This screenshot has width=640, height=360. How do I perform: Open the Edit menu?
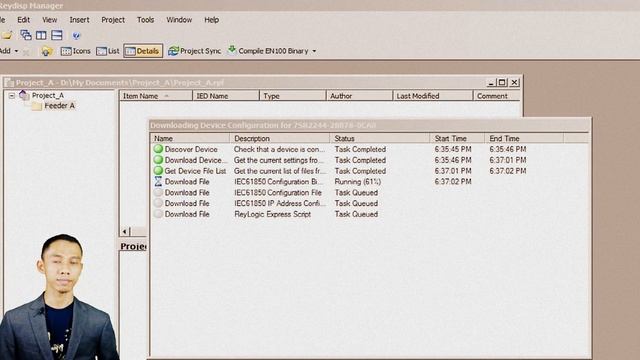pyautogui.click(x=23, y=20)
